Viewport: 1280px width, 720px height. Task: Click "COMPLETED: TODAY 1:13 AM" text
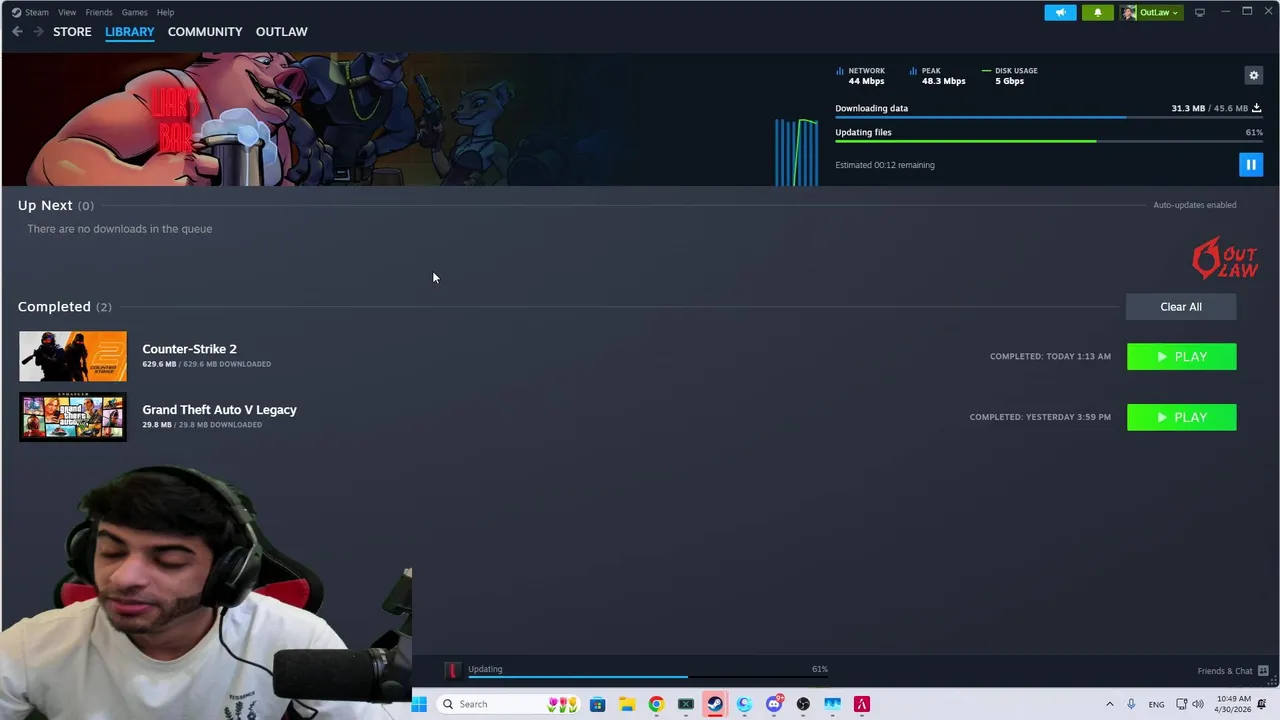tap(1050, 357)
